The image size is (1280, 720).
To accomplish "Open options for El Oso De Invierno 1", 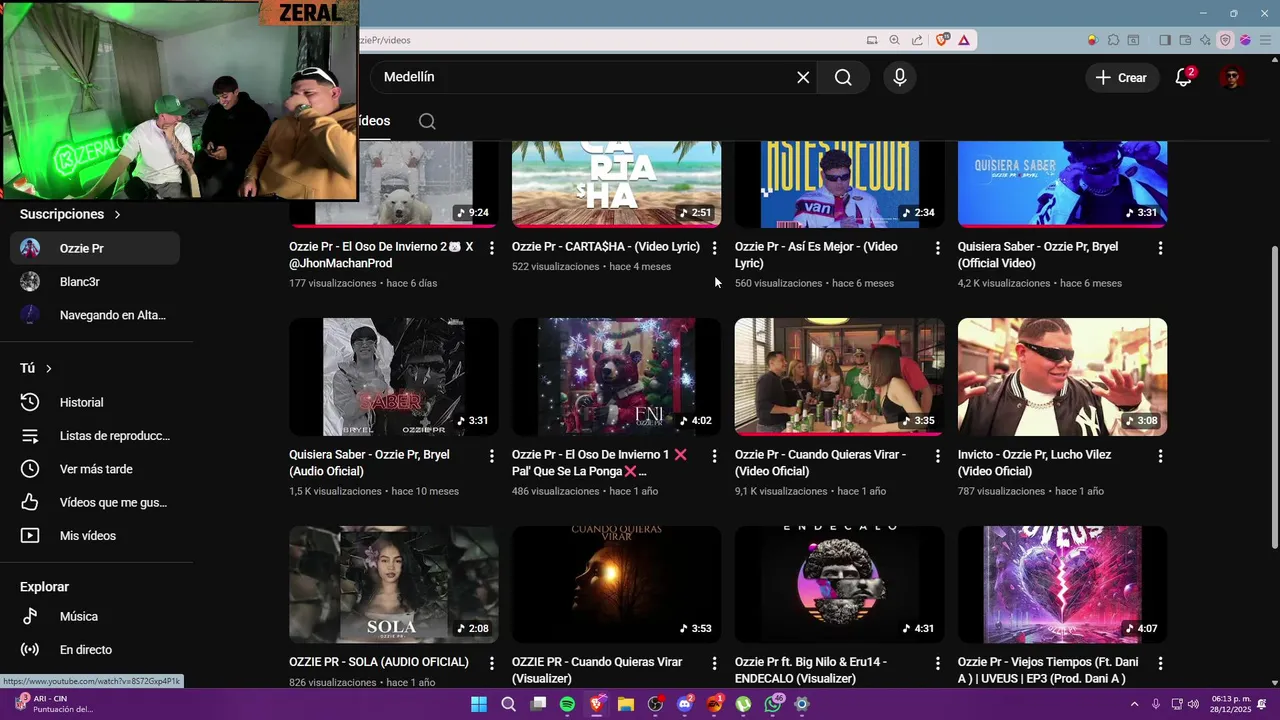I will [714, 456].
